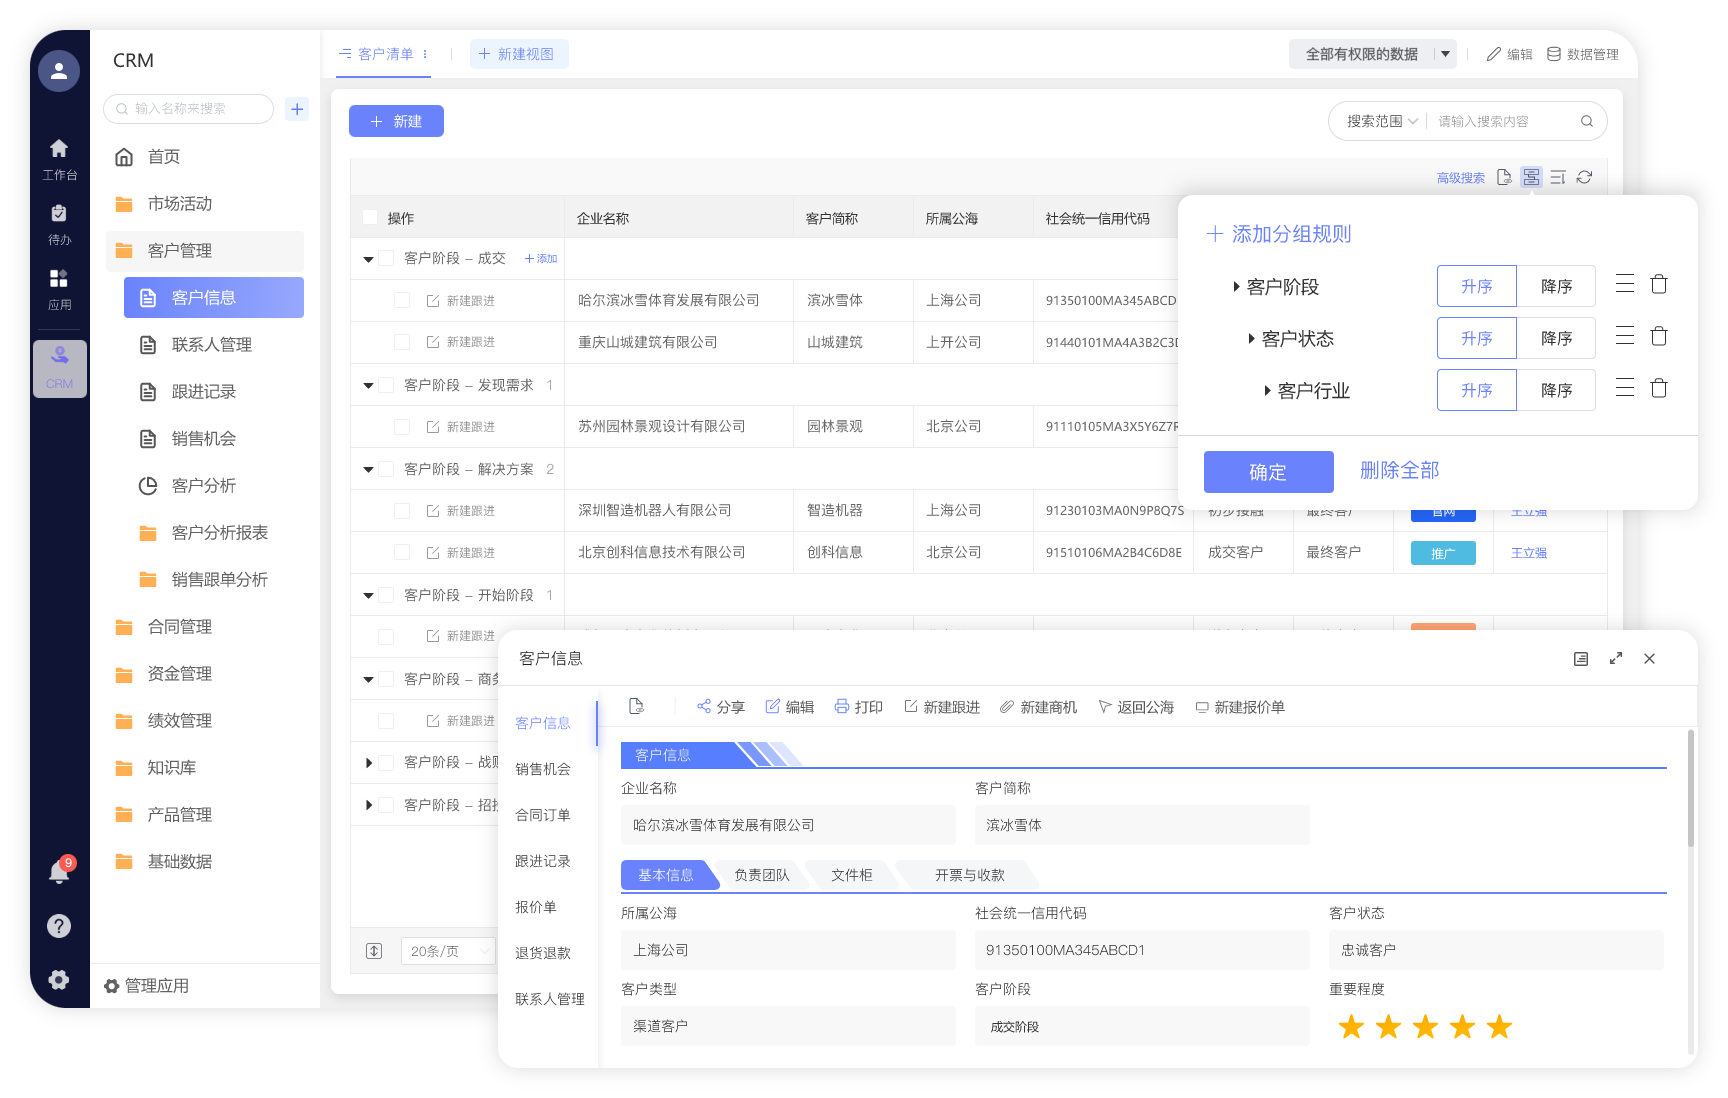Click the 确定 button in grouping panel
The height and width of the screenshot is (1098, 1728).
coord(1268,472)
